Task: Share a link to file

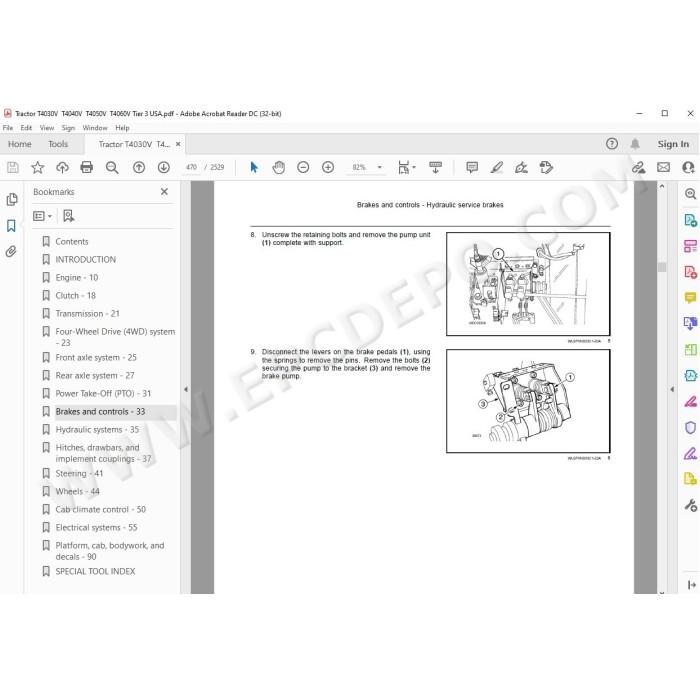Action: 638,167
